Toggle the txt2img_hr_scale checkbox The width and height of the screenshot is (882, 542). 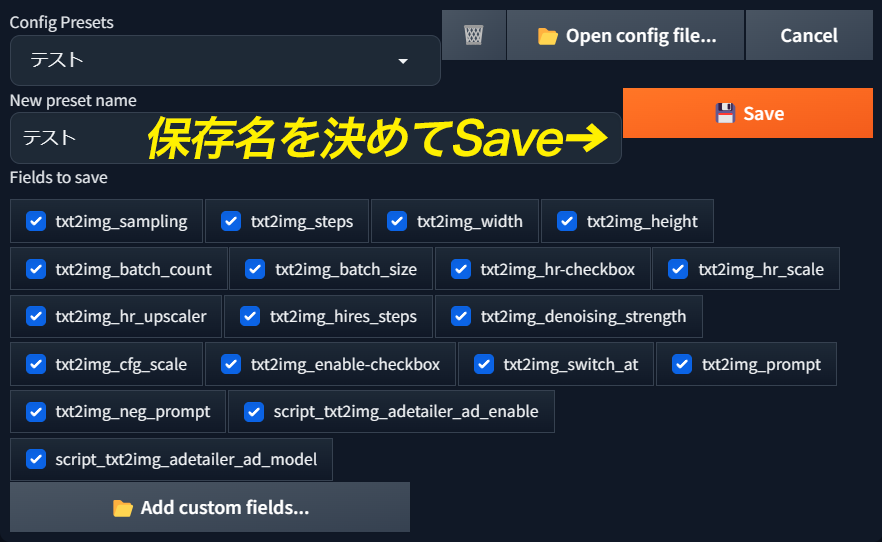(678, 269)
